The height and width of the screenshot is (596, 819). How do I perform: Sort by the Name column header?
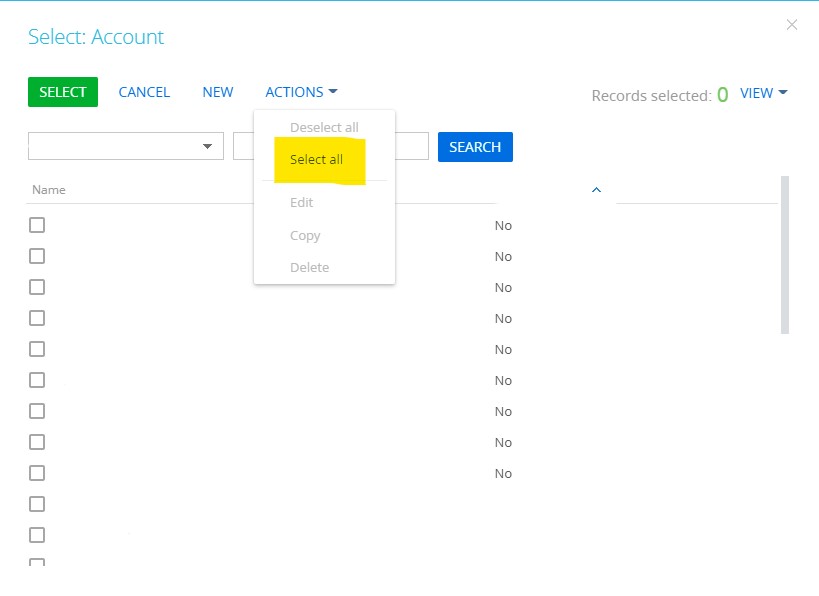coord(49,190)
